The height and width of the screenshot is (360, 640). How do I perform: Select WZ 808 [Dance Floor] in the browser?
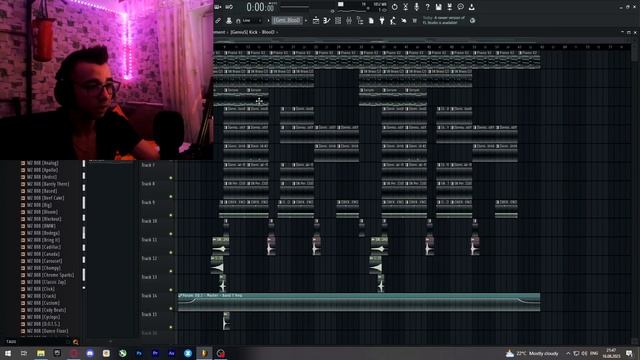47,331
